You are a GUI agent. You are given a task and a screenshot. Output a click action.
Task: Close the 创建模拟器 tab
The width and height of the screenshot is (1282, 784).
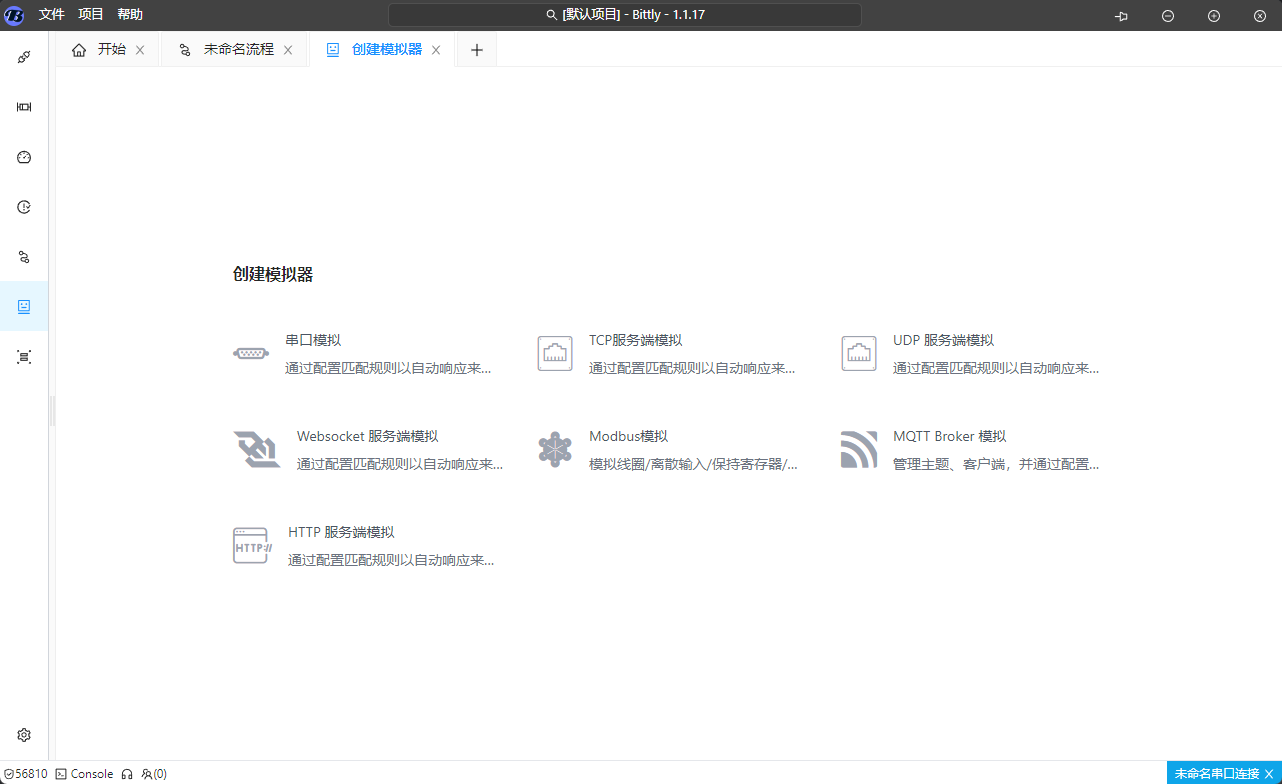(436, 50)
